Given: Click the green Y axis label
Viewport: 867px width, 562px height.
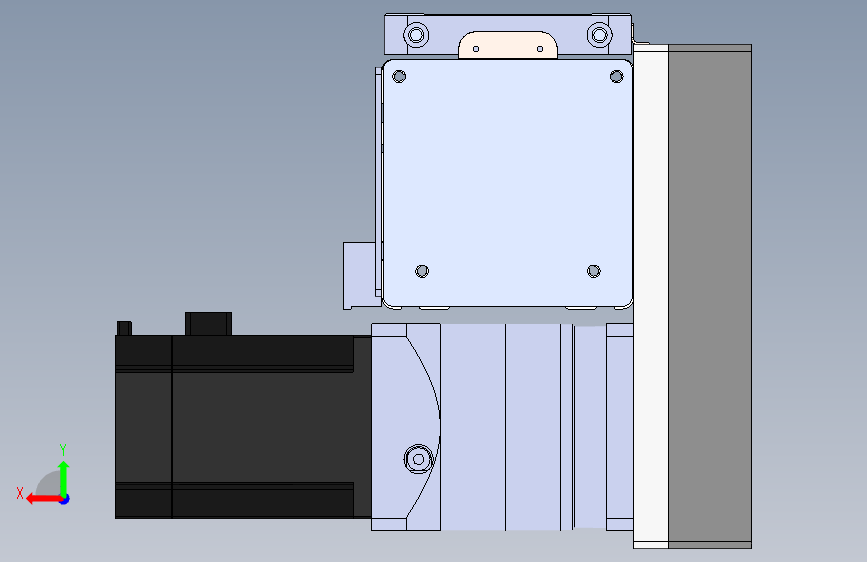Looking at the screenshot, I should [x=63, y=449].
